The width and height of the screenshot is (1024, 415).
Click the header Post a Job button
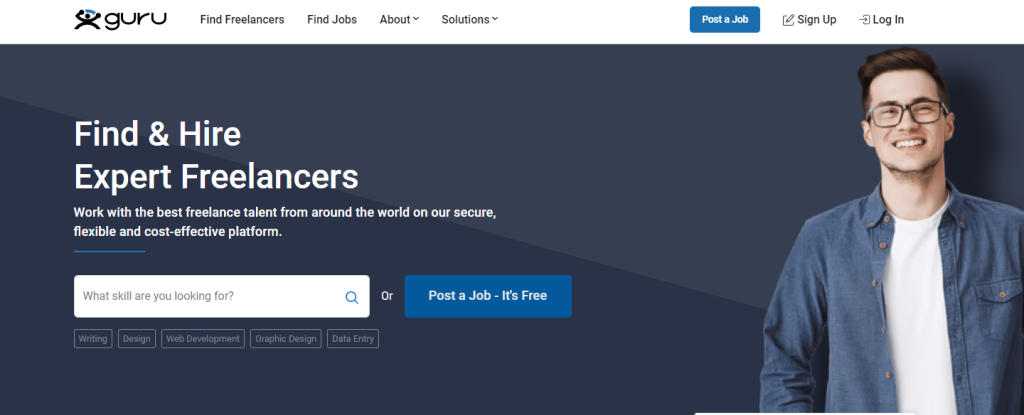pos(725,20)
